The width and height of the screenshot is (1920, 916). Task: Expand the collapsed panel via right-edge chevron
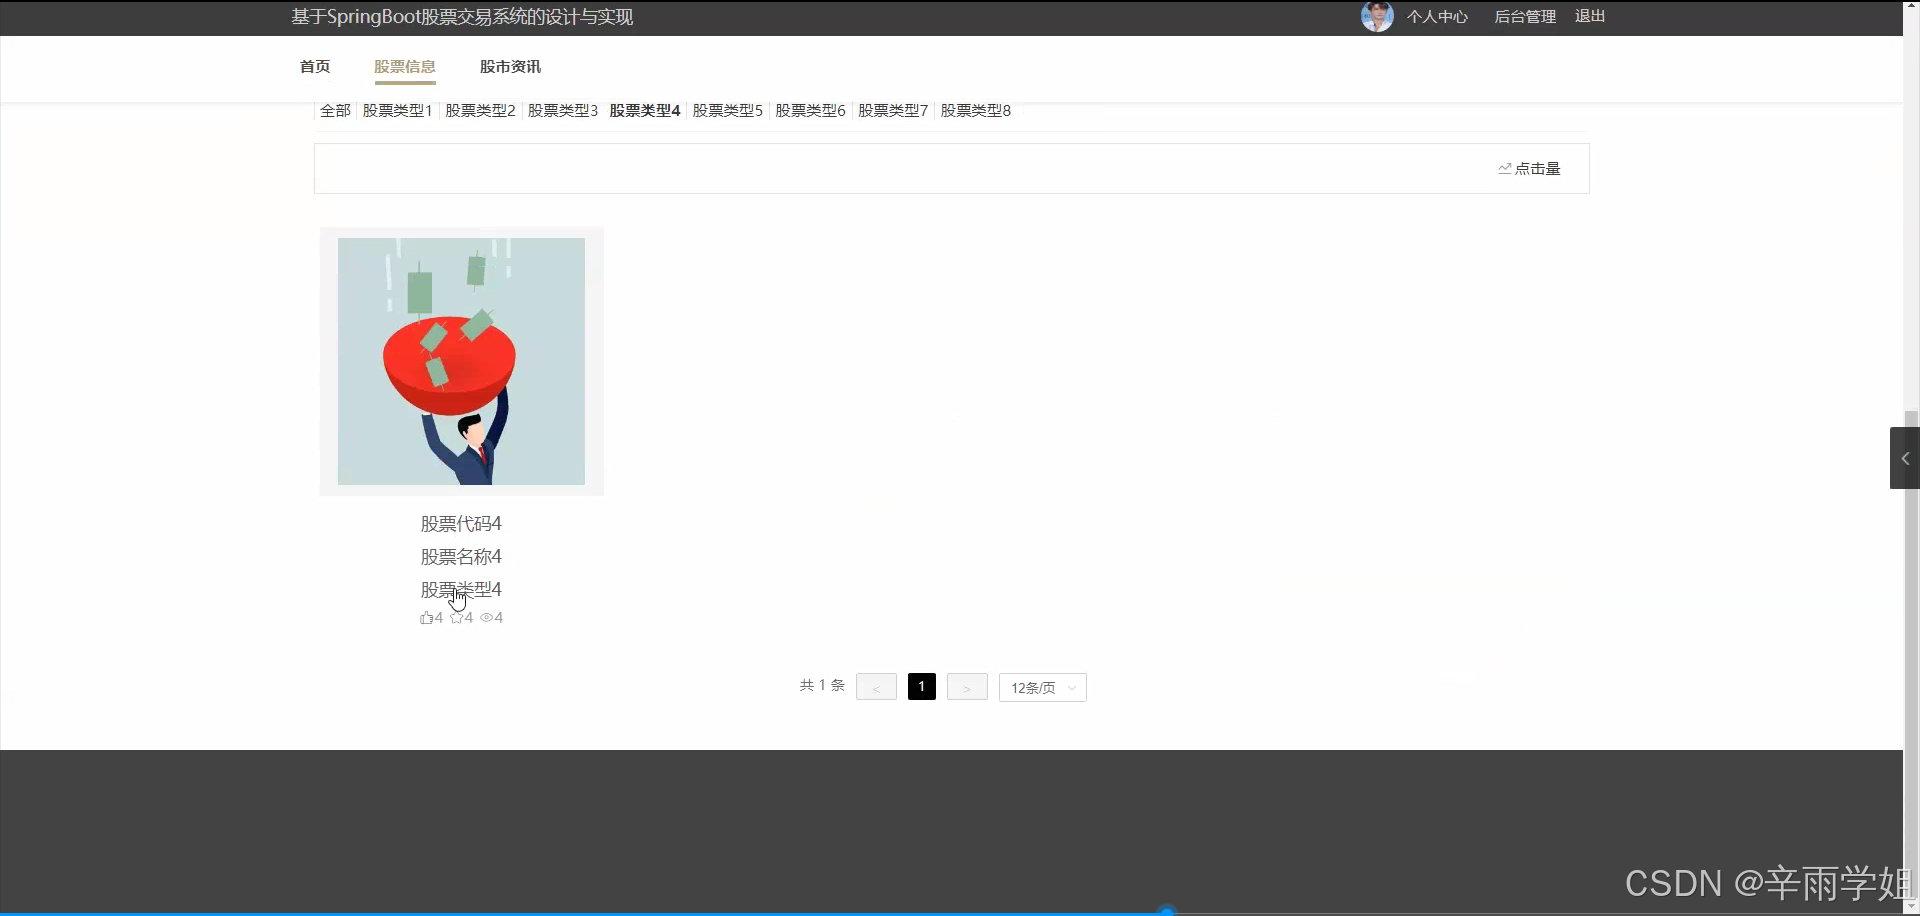point(1906,458)
